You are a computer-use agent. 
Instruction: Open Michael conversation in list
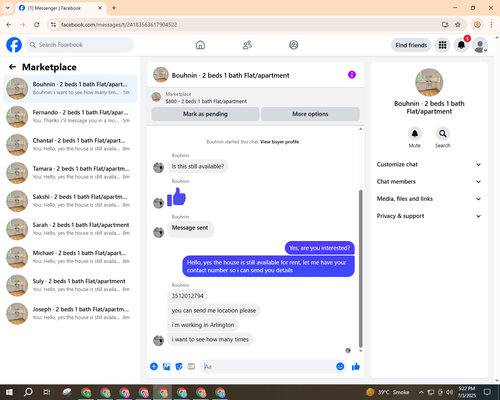[70, 257]
